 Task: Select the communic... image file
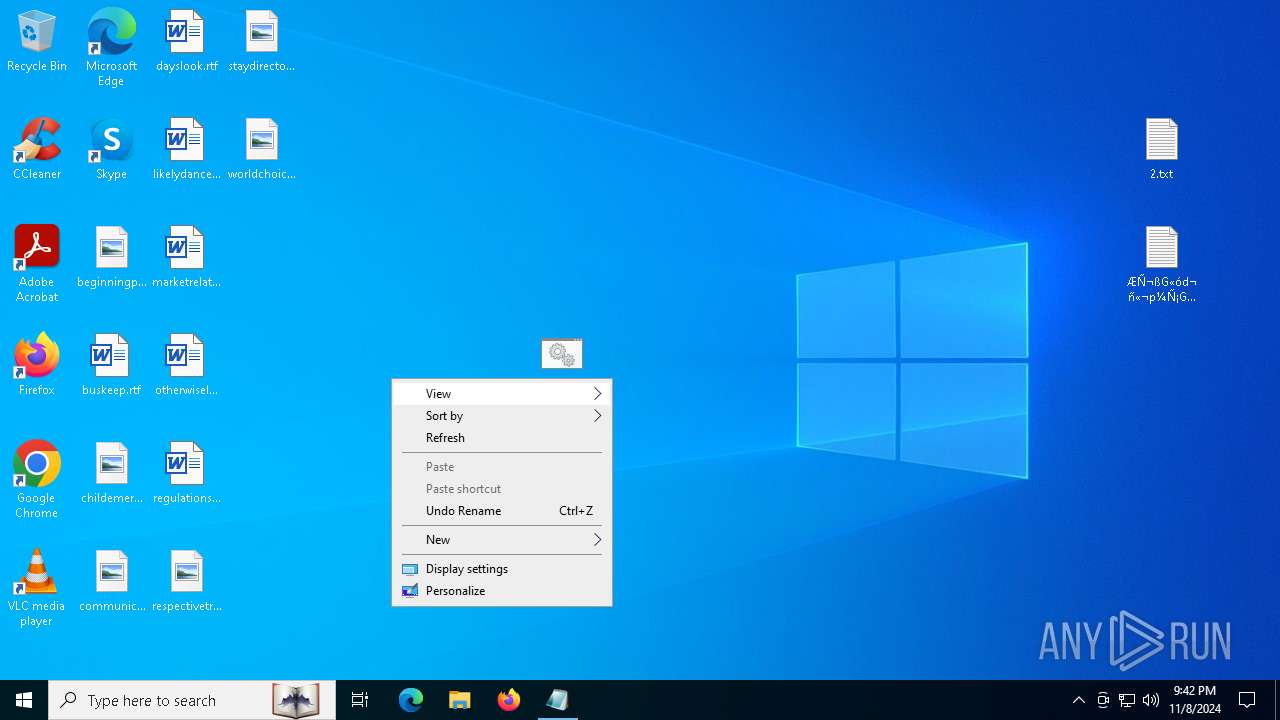[x=111, y=582]
